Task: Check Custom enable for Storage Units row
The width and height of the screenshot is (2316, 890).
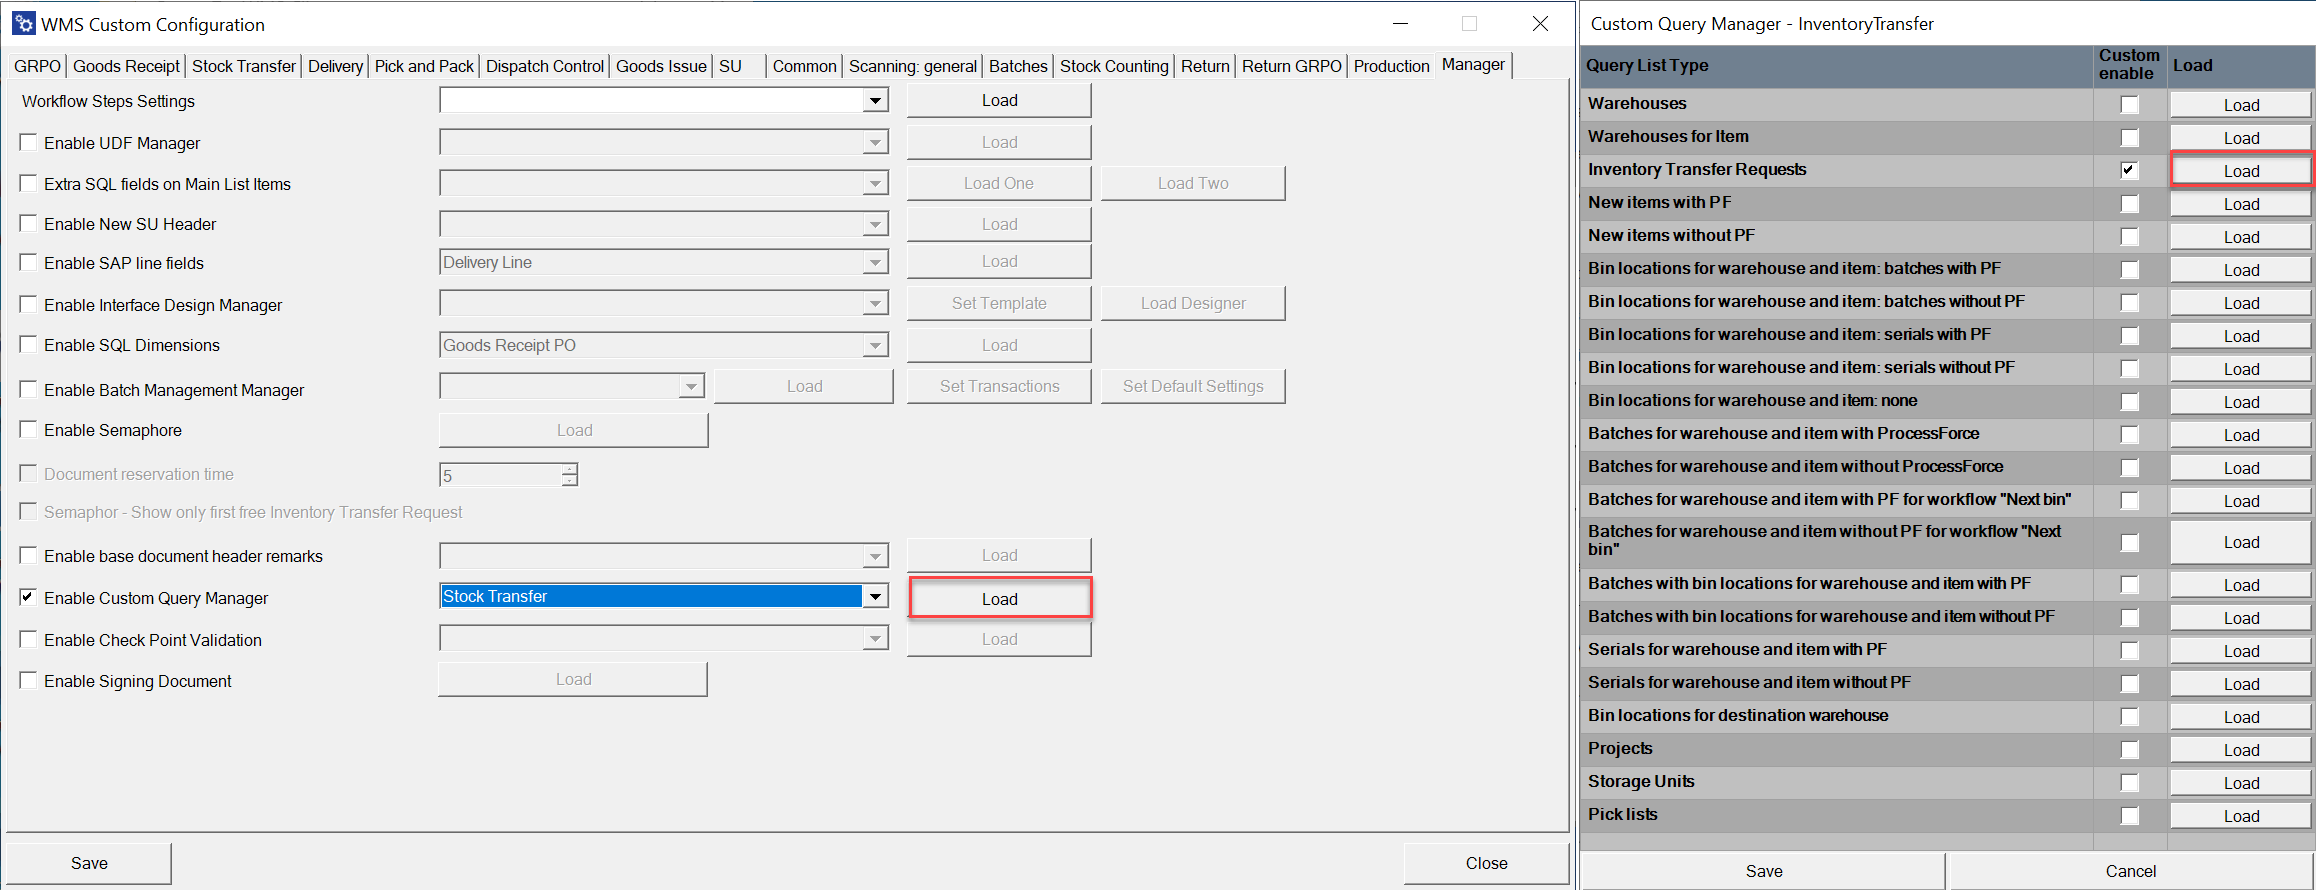Action: tap(2129, 783)
